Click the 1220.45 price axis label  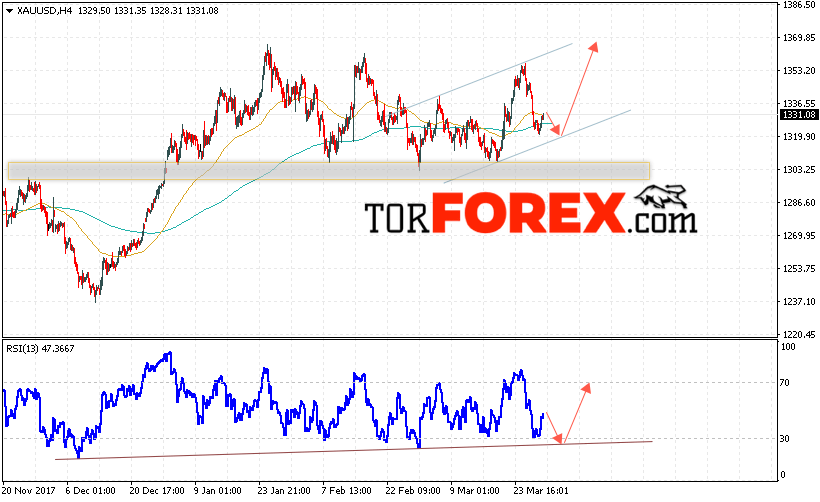[x=799, y=334]
